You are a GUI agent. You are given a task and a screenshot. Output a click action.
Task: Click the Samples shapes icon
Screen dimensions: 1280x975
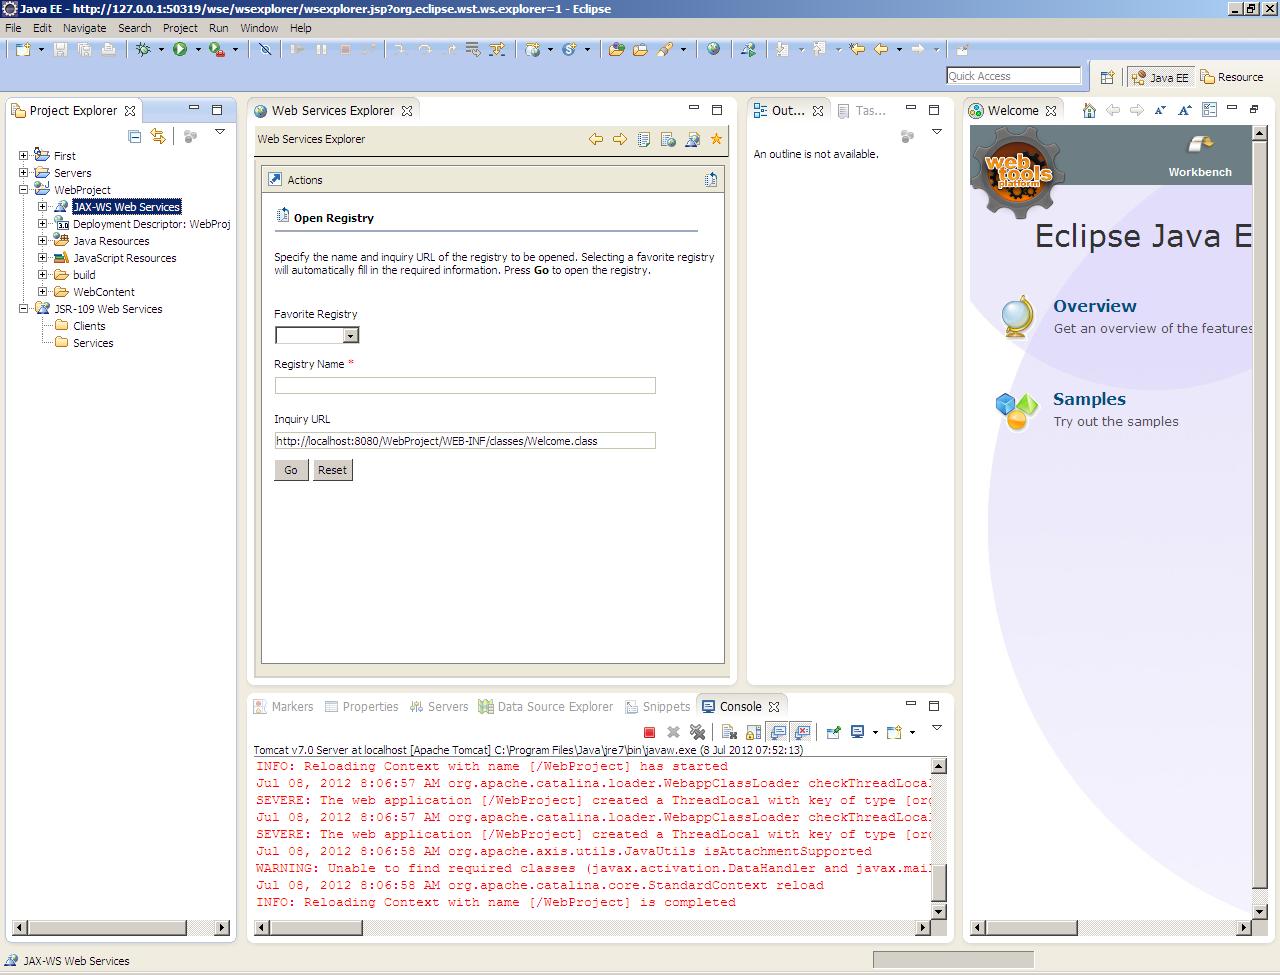click(1017, 410)
